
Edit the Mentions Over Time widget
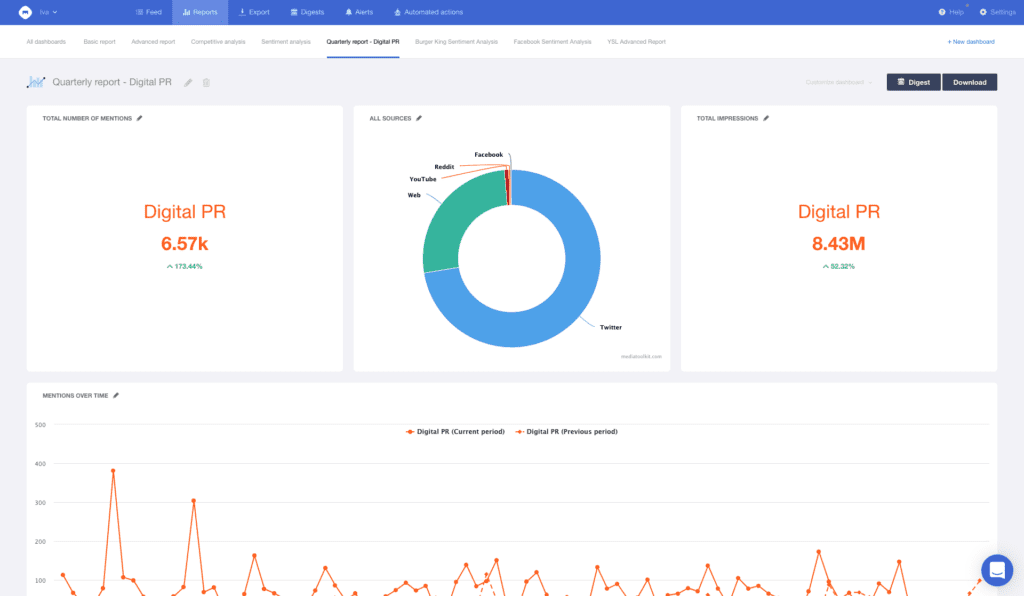[116, 395]
